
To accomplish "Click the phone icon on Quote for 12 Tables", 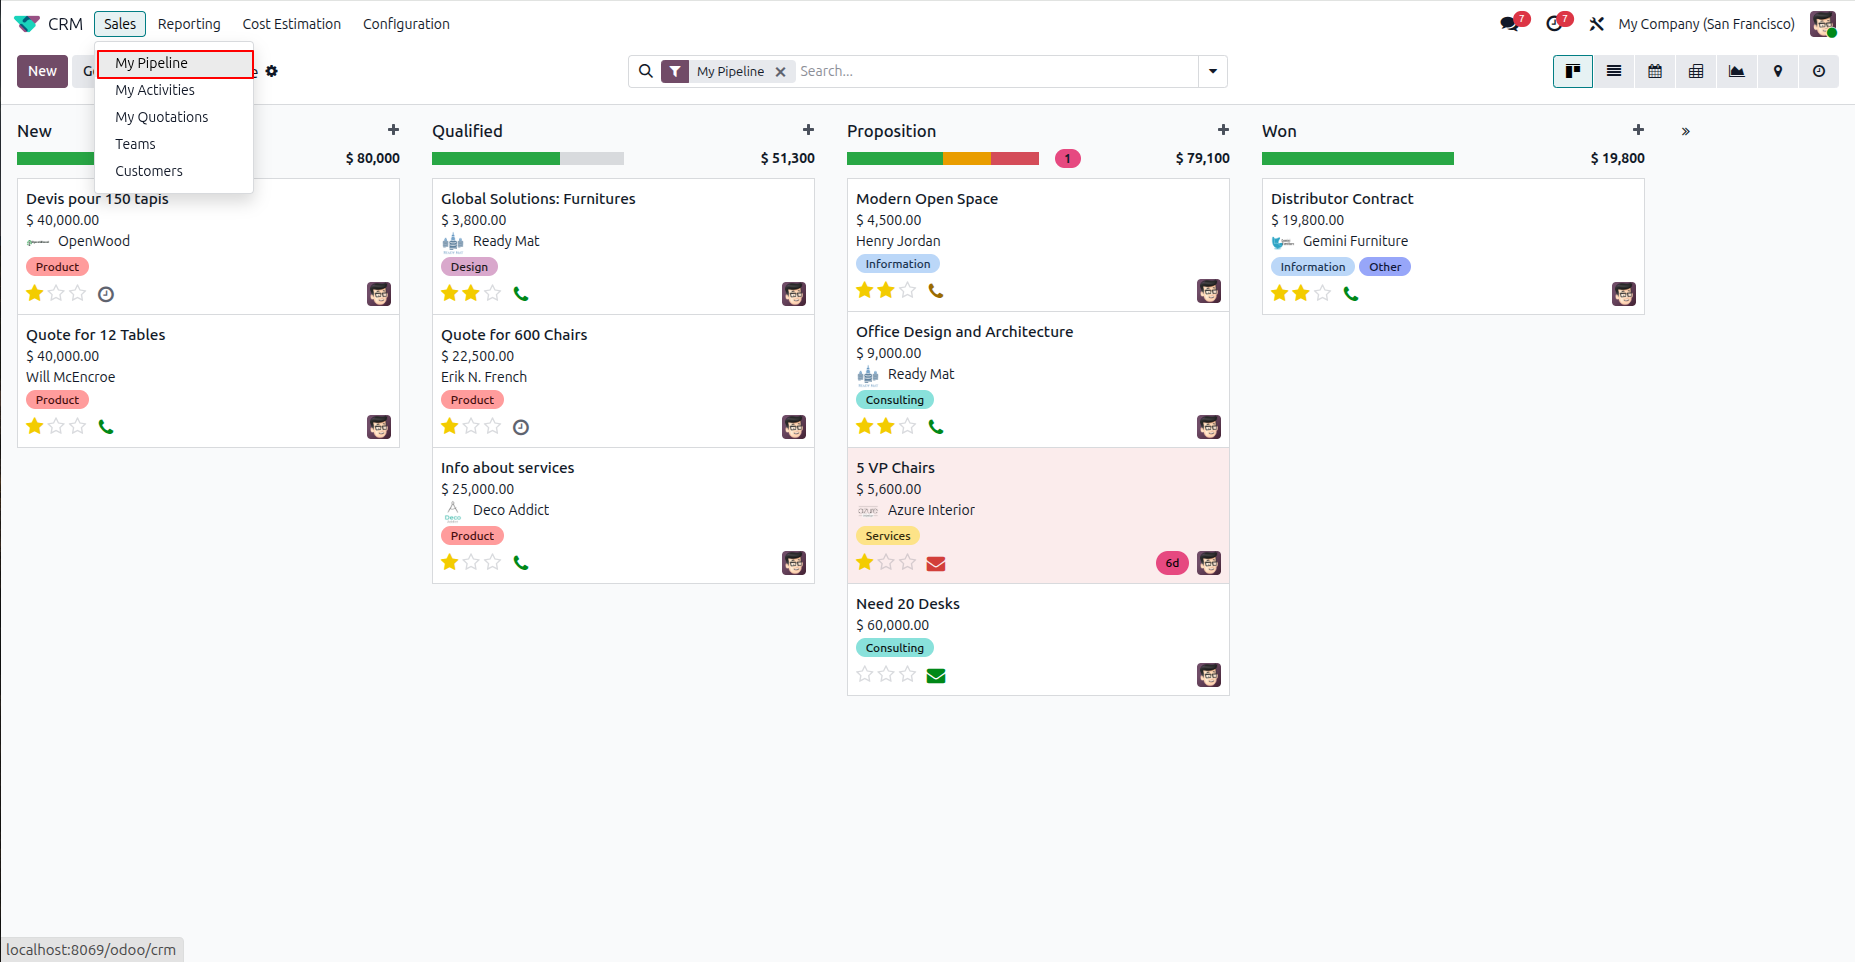I will pyautogui.click(x=106, y=427).
